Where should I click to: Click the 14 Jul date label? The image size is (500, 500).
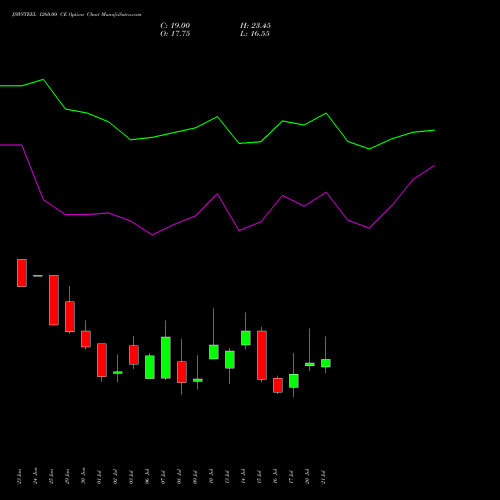tap(243, 477)
